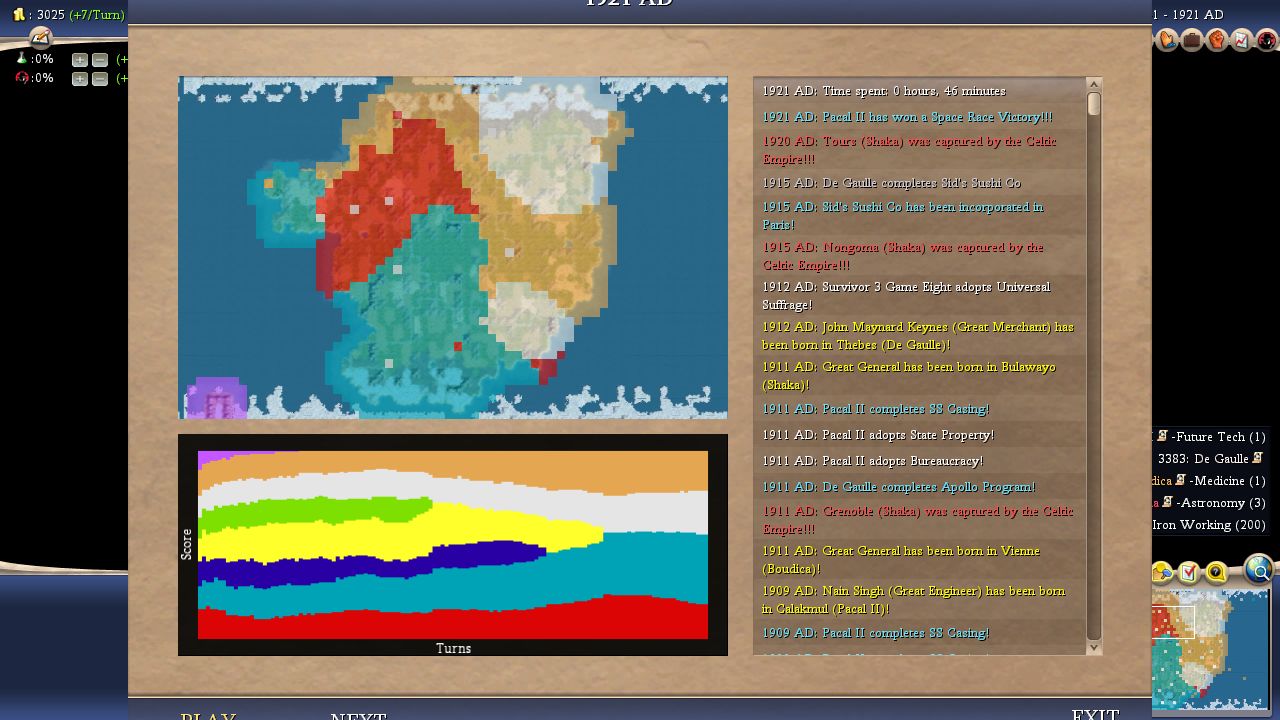Click the red checkmark victory conditions icon
Screen dimensions: 1280x720
coord(1189,573)
